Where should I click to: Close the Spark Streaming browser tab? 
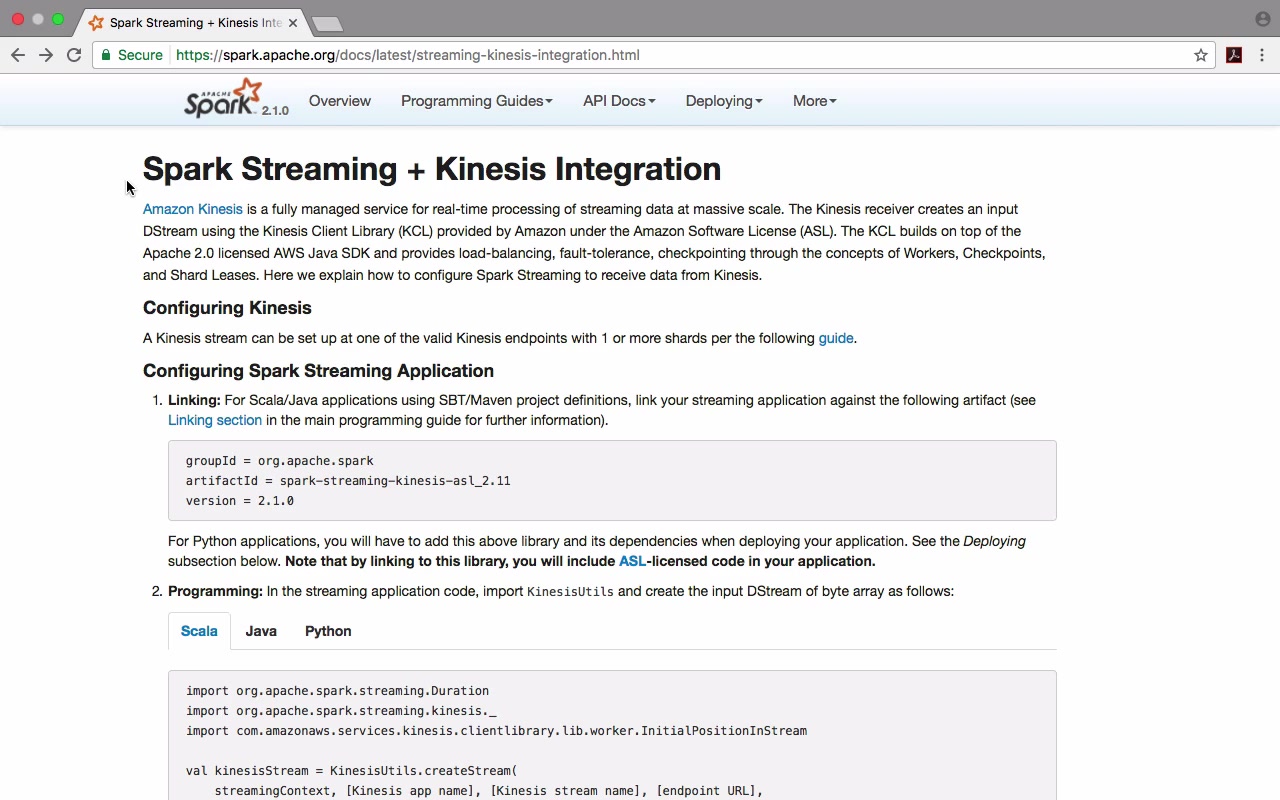(292, 22)
